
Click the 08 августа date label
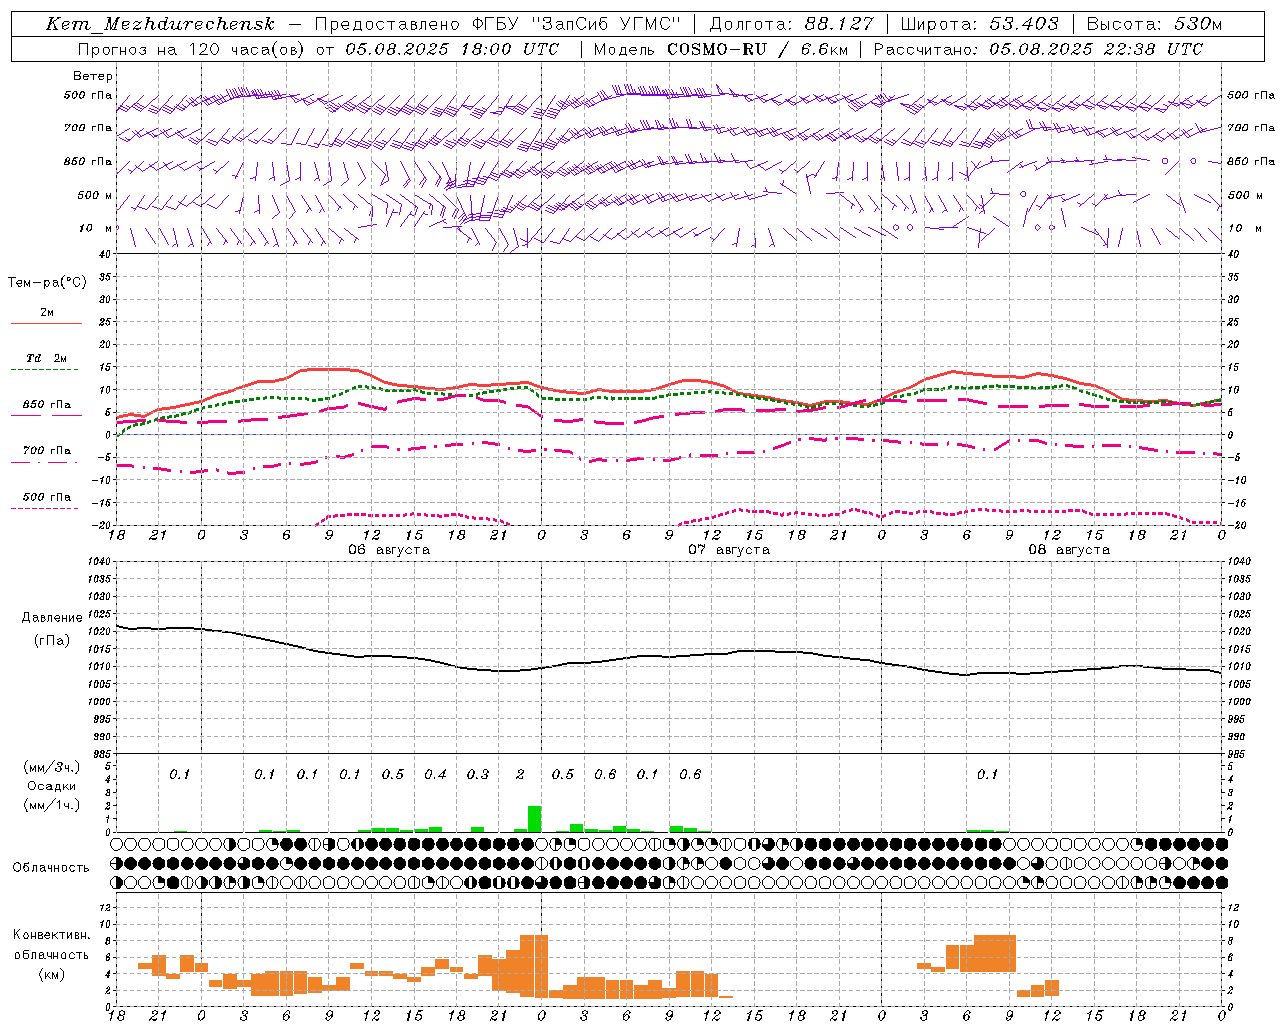click(x=1069, y=550)
